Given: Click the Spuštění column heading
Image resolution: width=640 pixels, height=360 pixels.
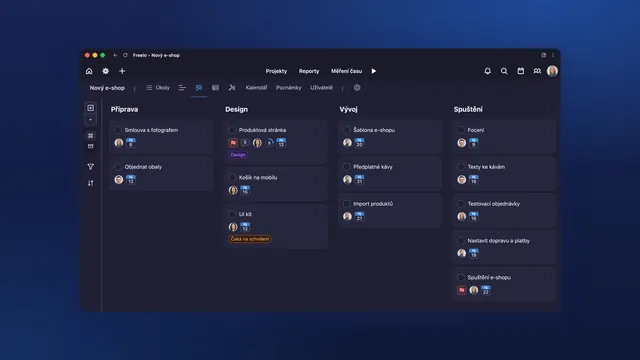Looking at the screenshot, I should pos(468,109).
